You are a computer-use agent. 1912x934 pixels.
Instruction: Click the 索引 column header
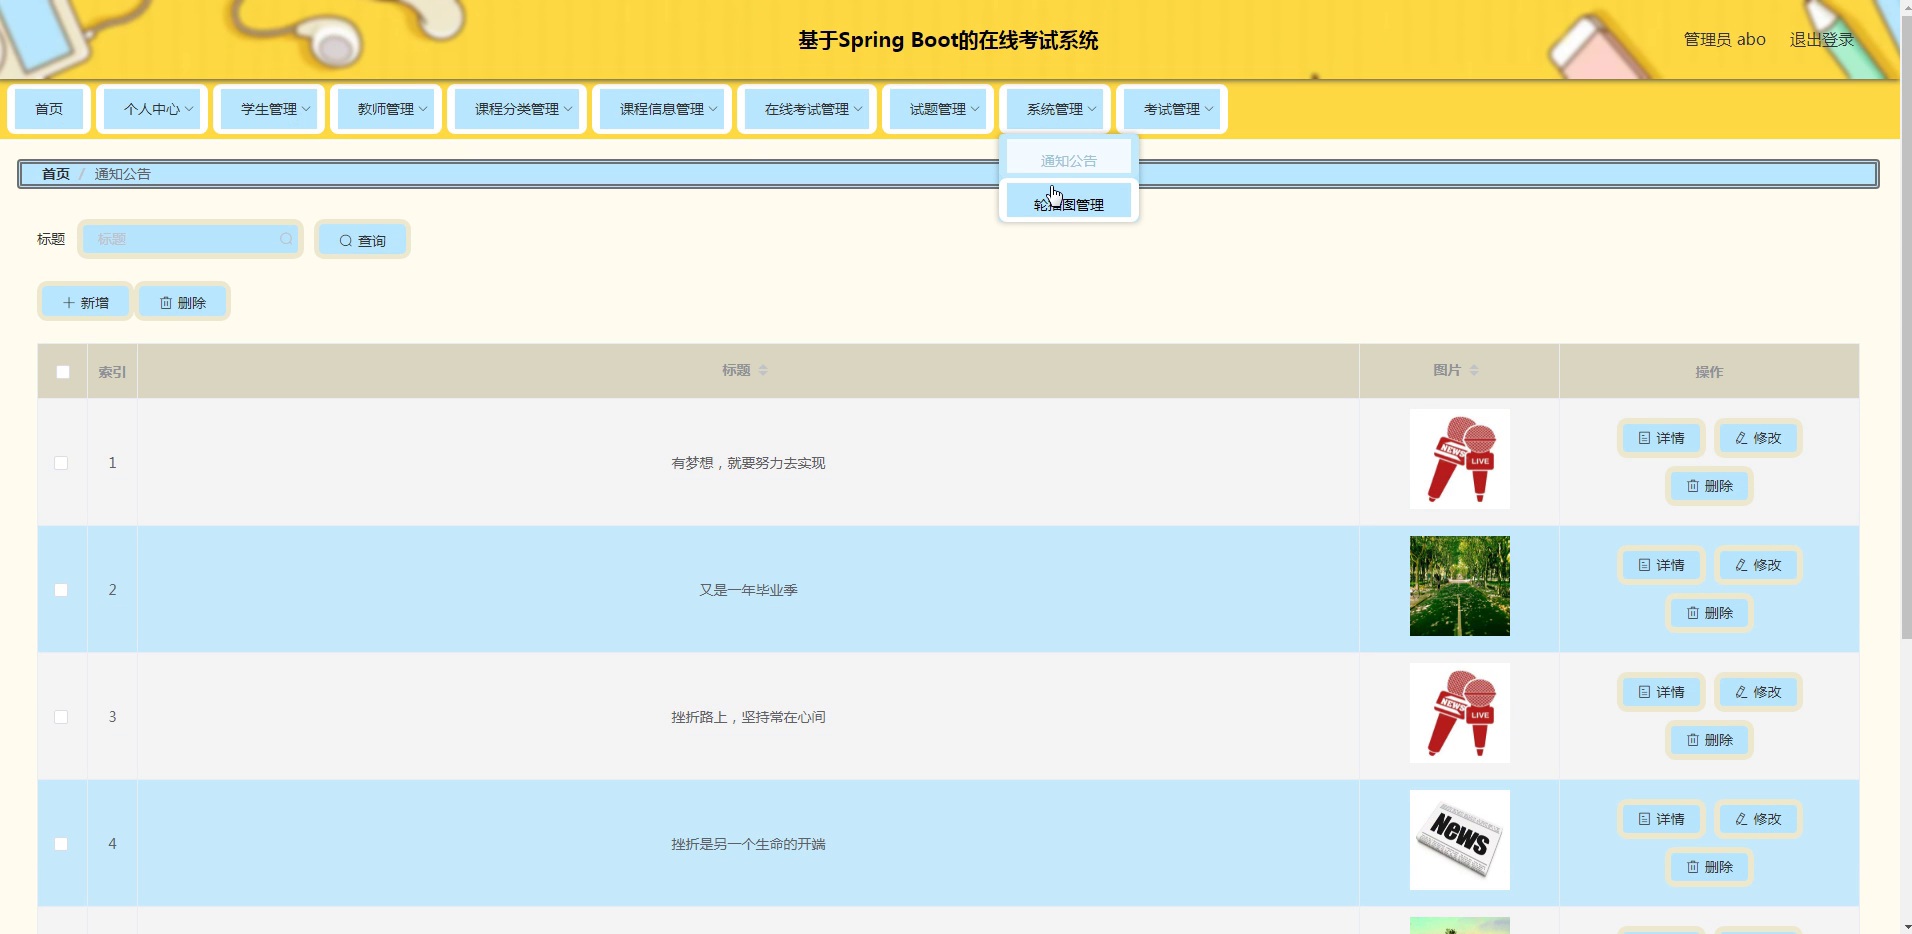tap(112, 372)
